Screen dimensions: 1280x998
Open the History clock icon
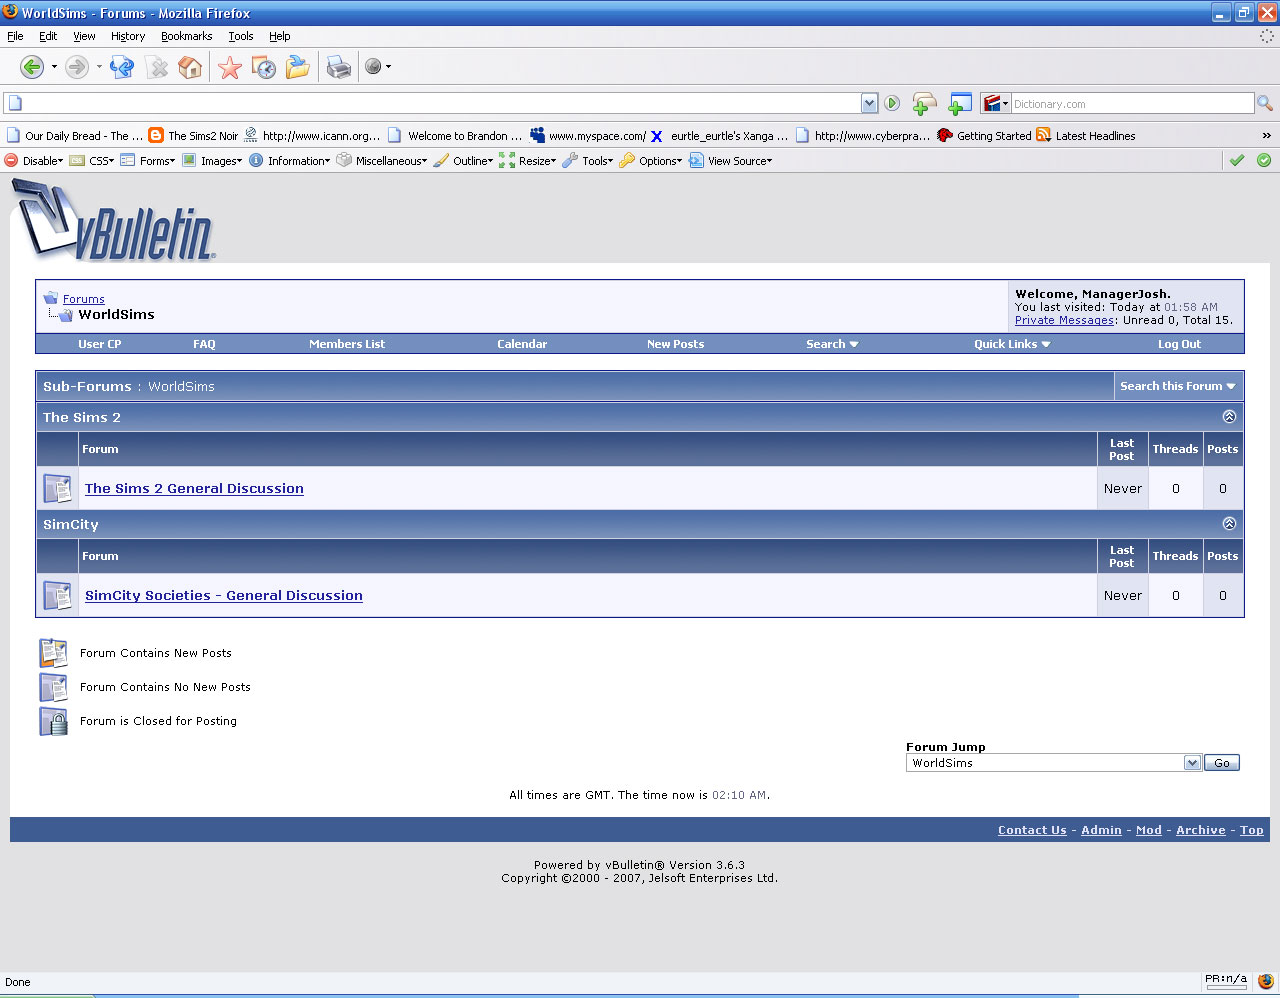point(264,67)
